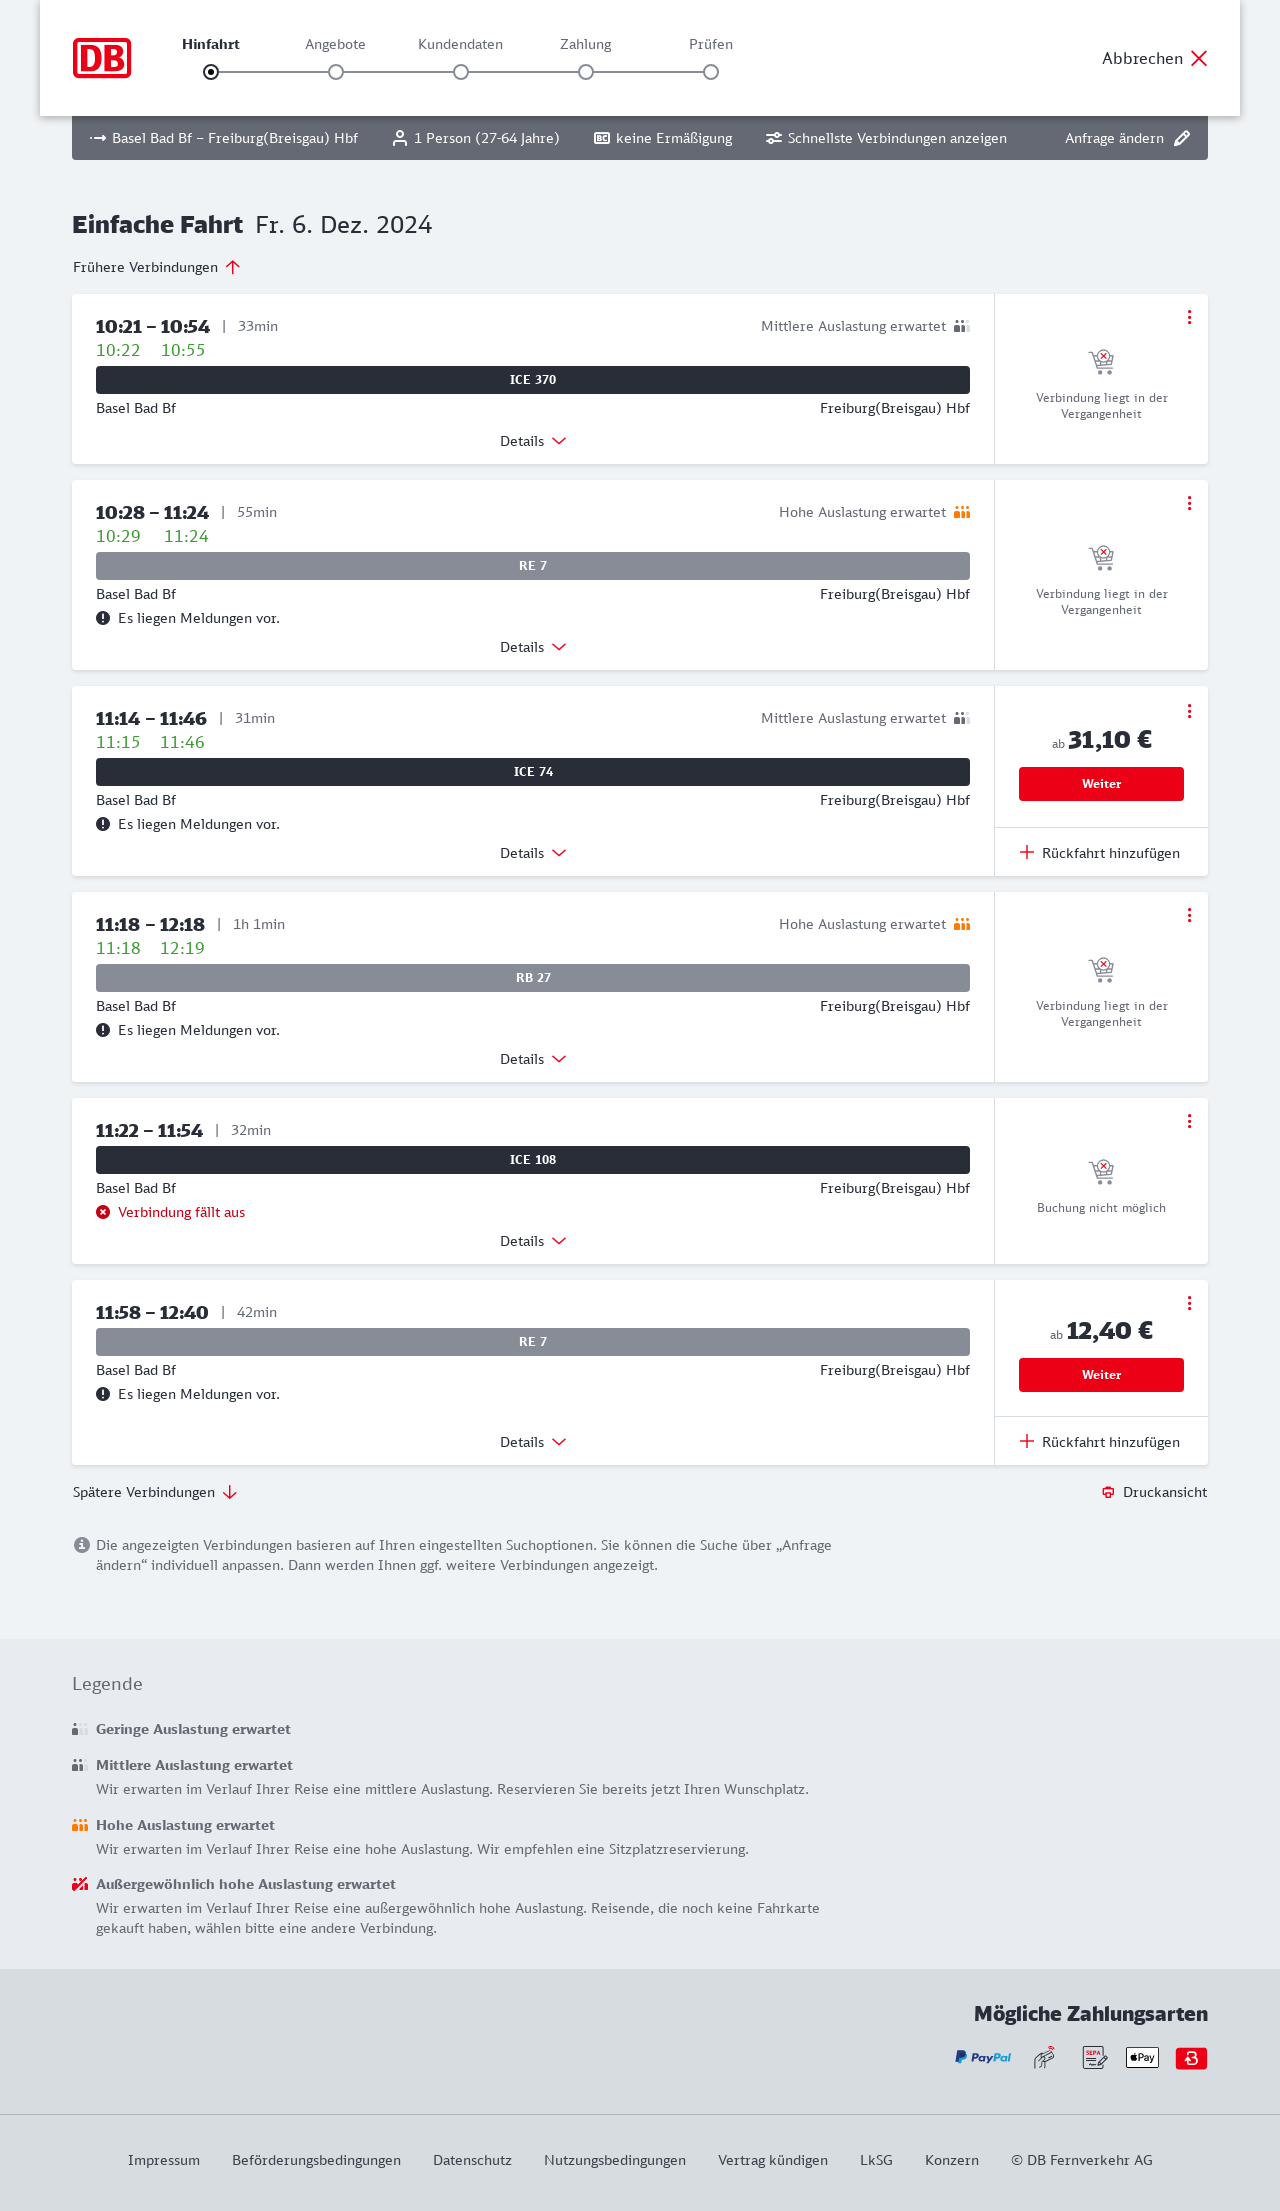
Task: Show earlier connections (Frühere Verbindungen)
Action: pyautogui.click(x=157, y=267)
